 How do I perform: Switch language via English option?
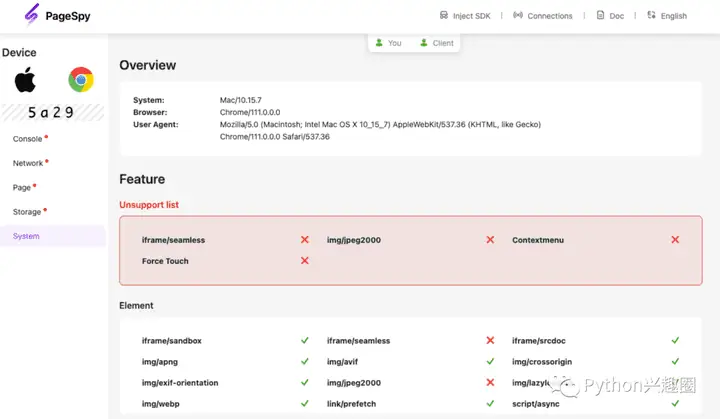click(x=674, y=16)
